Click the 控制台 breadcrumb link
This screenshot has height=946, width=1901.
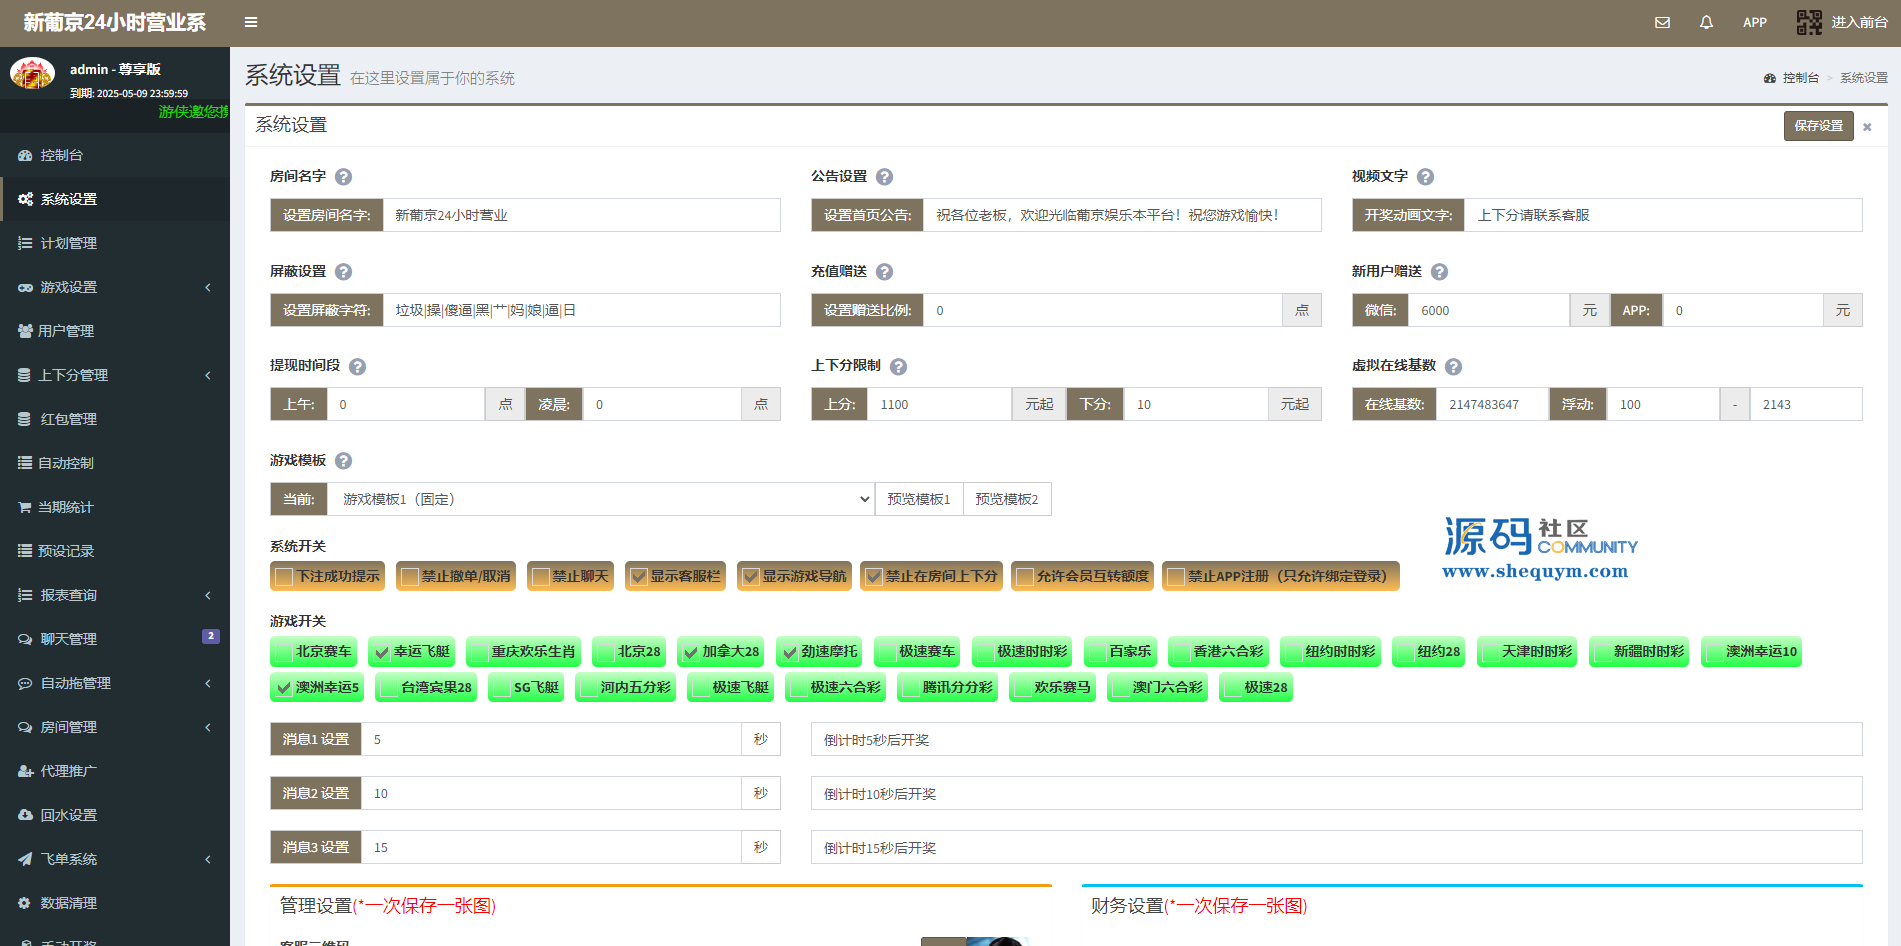[1800, 78]
